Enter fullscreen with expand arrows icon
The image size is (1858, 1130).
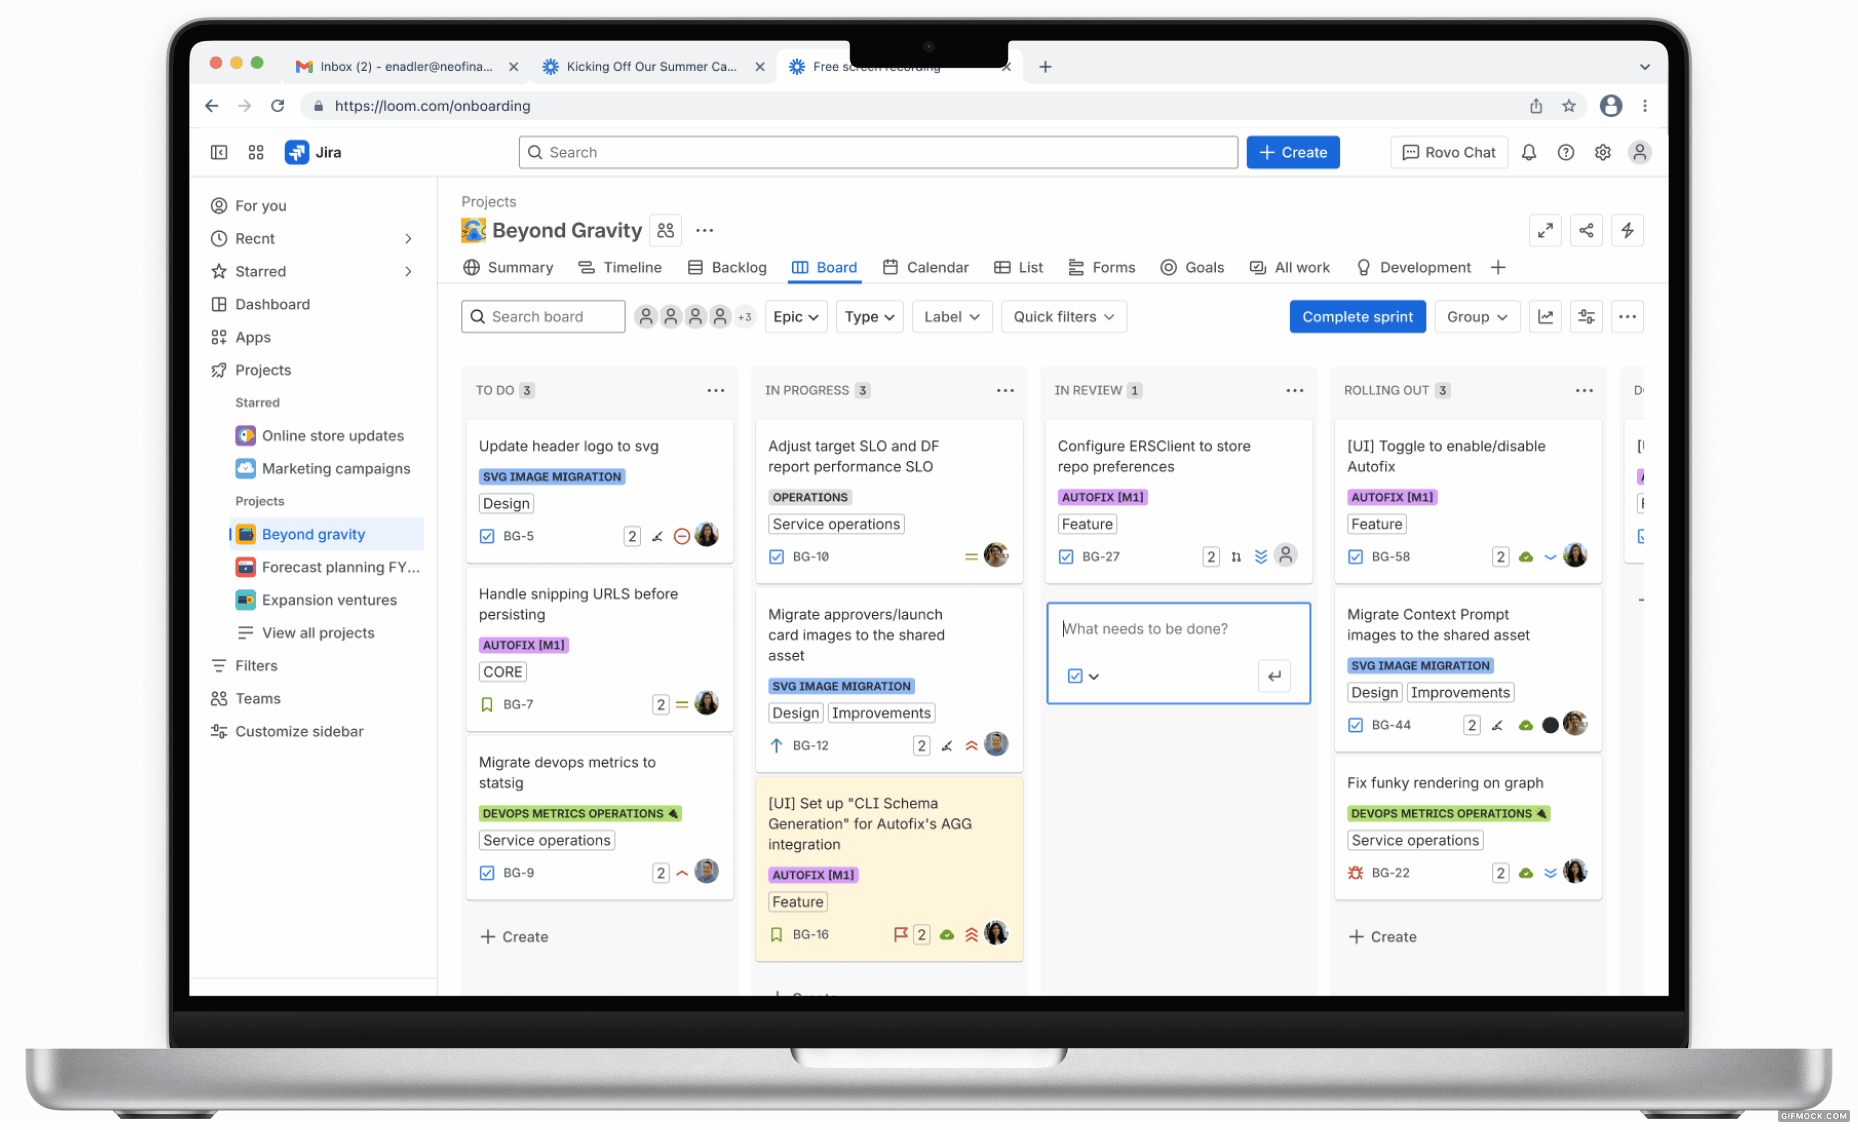click(x=1546, y=231)
